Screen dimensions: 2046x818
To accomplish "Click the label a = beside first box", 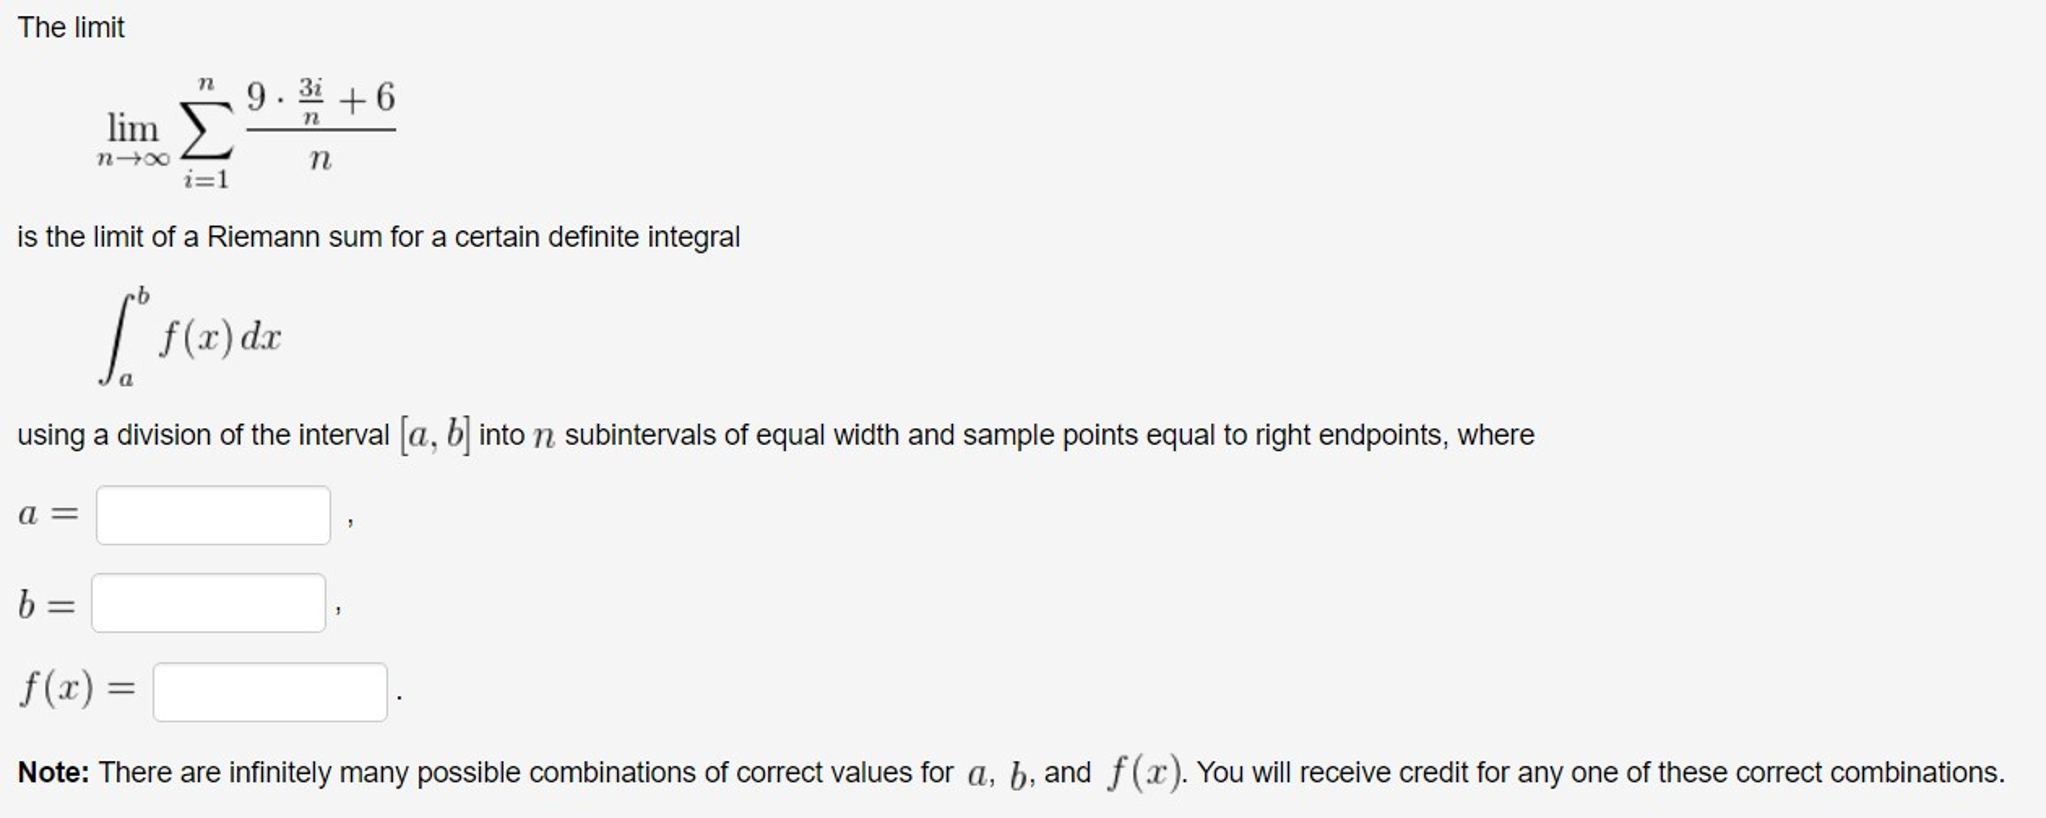I will coord(48,513).
